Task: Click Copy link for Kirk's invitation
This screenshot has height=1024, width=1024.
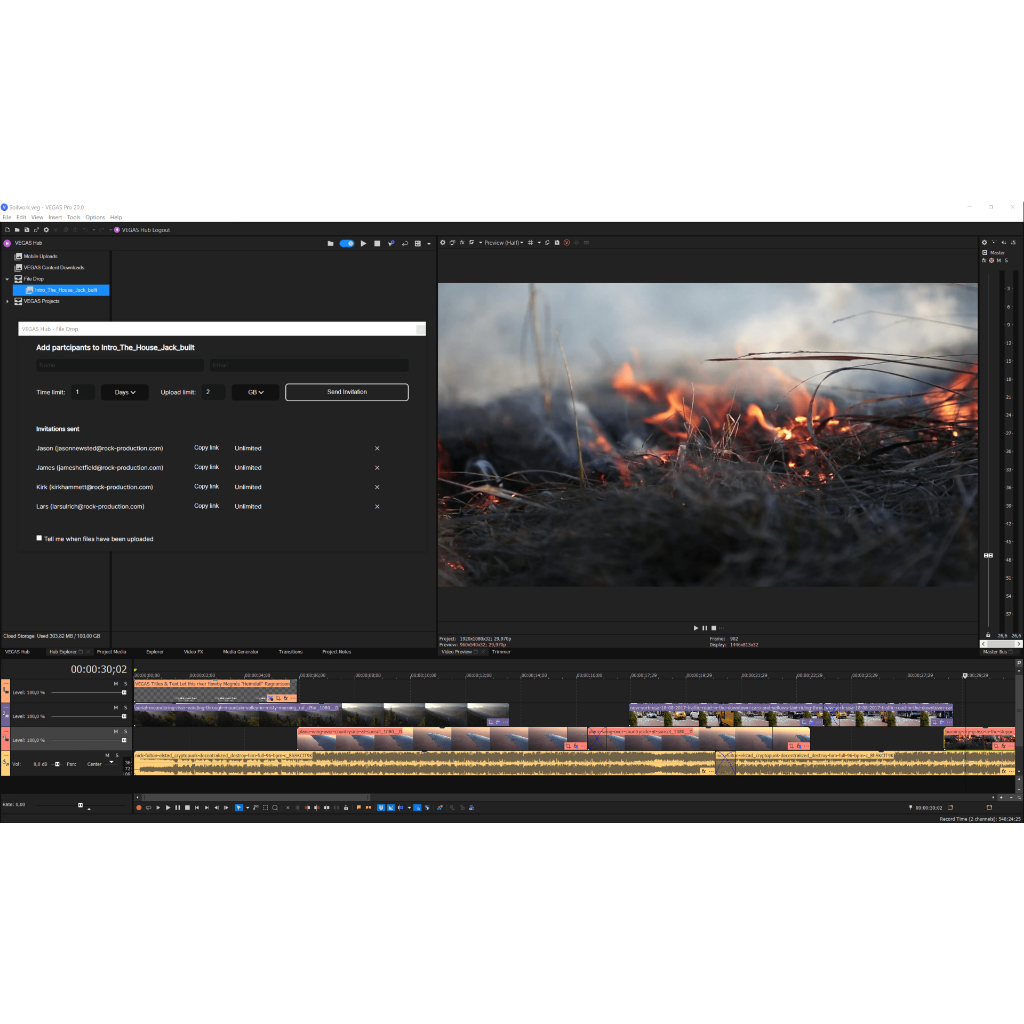Action: 206,487
